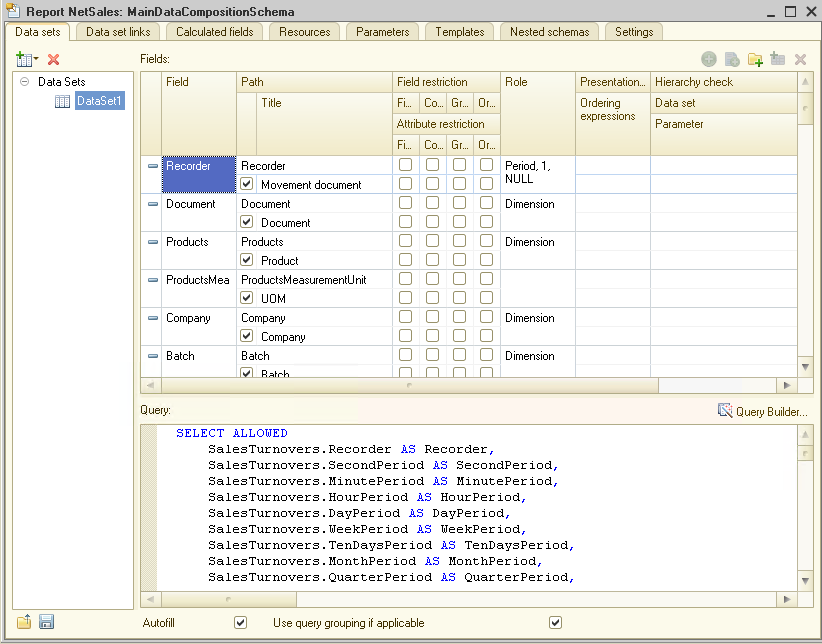This screenshot has height=644, width=822.
Task: Click the fields table horizontal scrollbar
Action: [x=408, y=385]
